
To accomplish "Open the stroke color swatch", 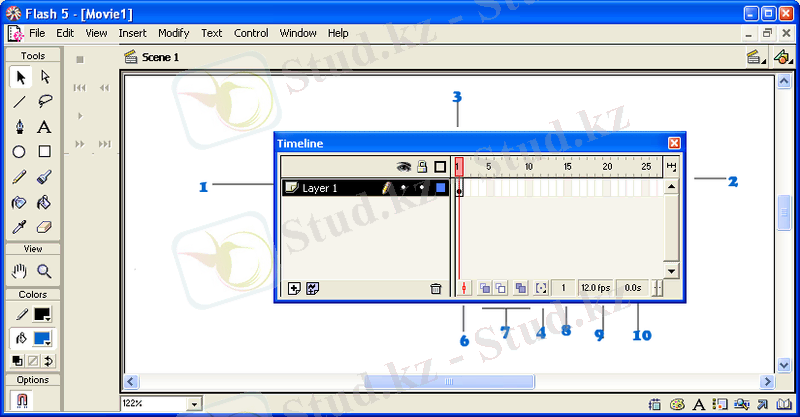I will click(42, 314).
